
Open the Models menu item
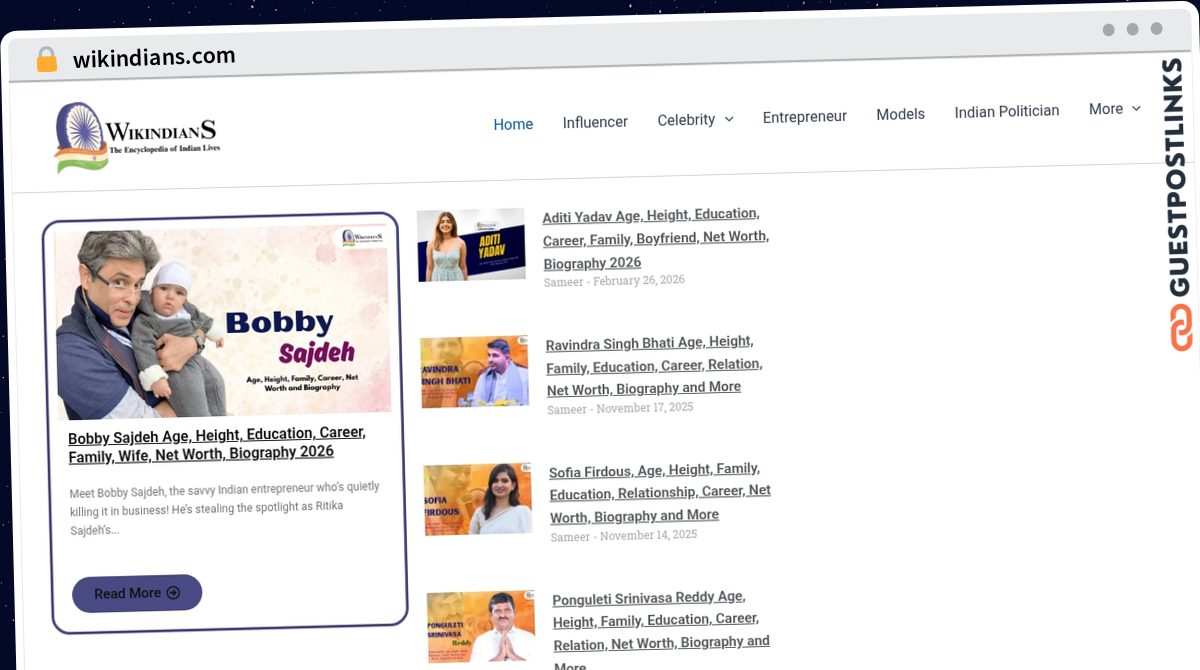pos(900,114)
